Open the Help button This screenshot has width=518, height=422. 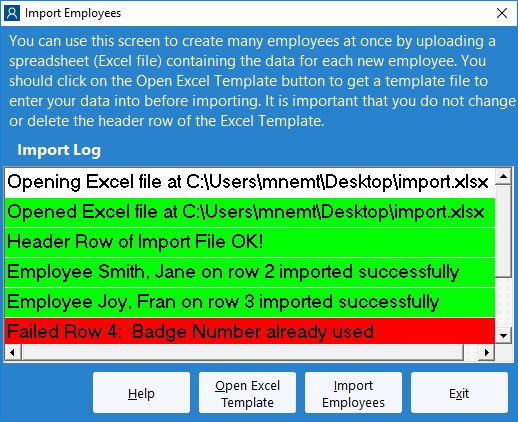pos(141,393)
